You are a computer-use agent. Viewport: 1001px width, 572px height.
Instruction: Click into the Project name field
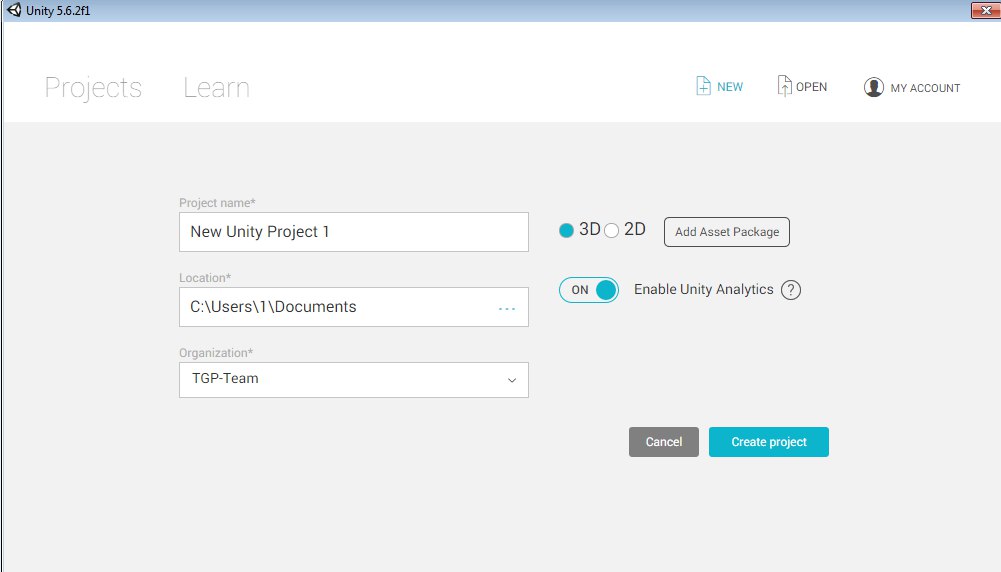354,232
